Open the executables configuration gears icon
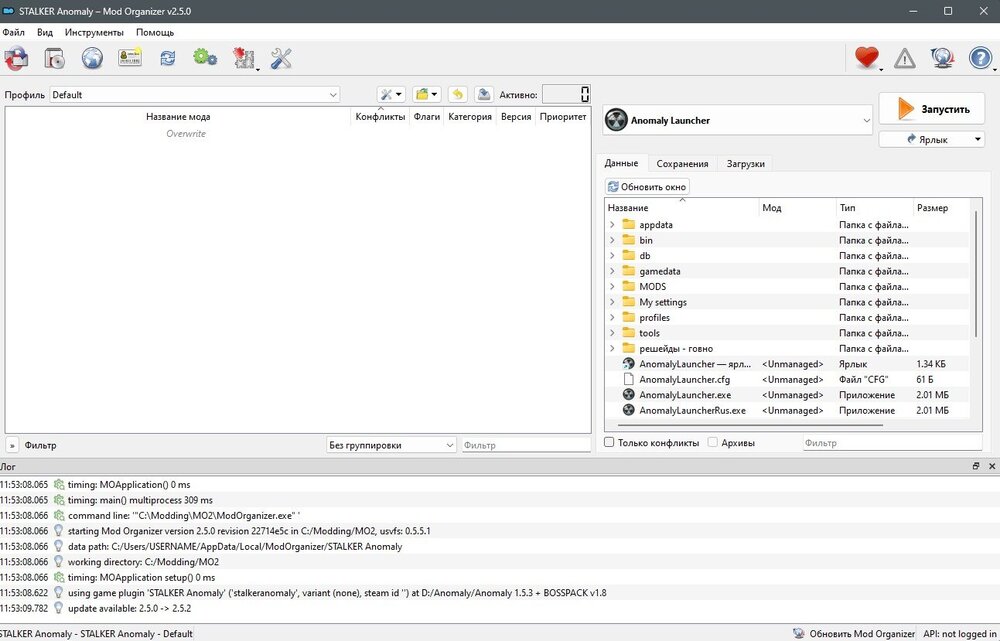The image size is (1000, 641). point(205,58)
